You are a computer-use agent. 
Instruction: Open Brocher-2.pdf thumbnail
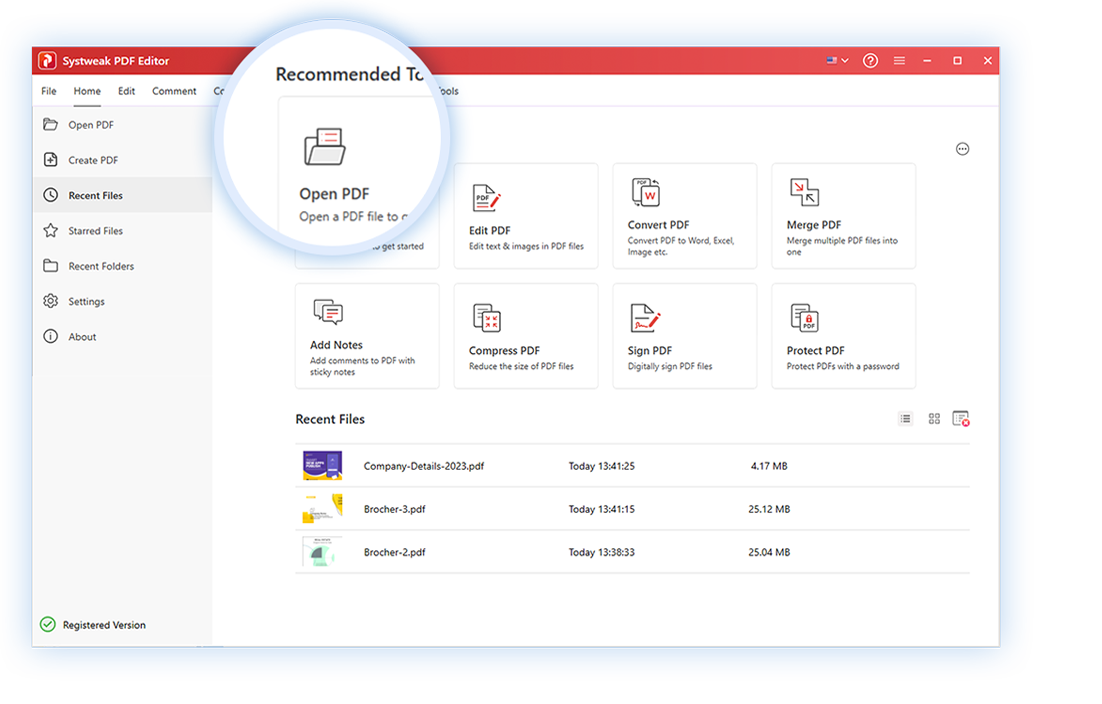pos(323,552)
